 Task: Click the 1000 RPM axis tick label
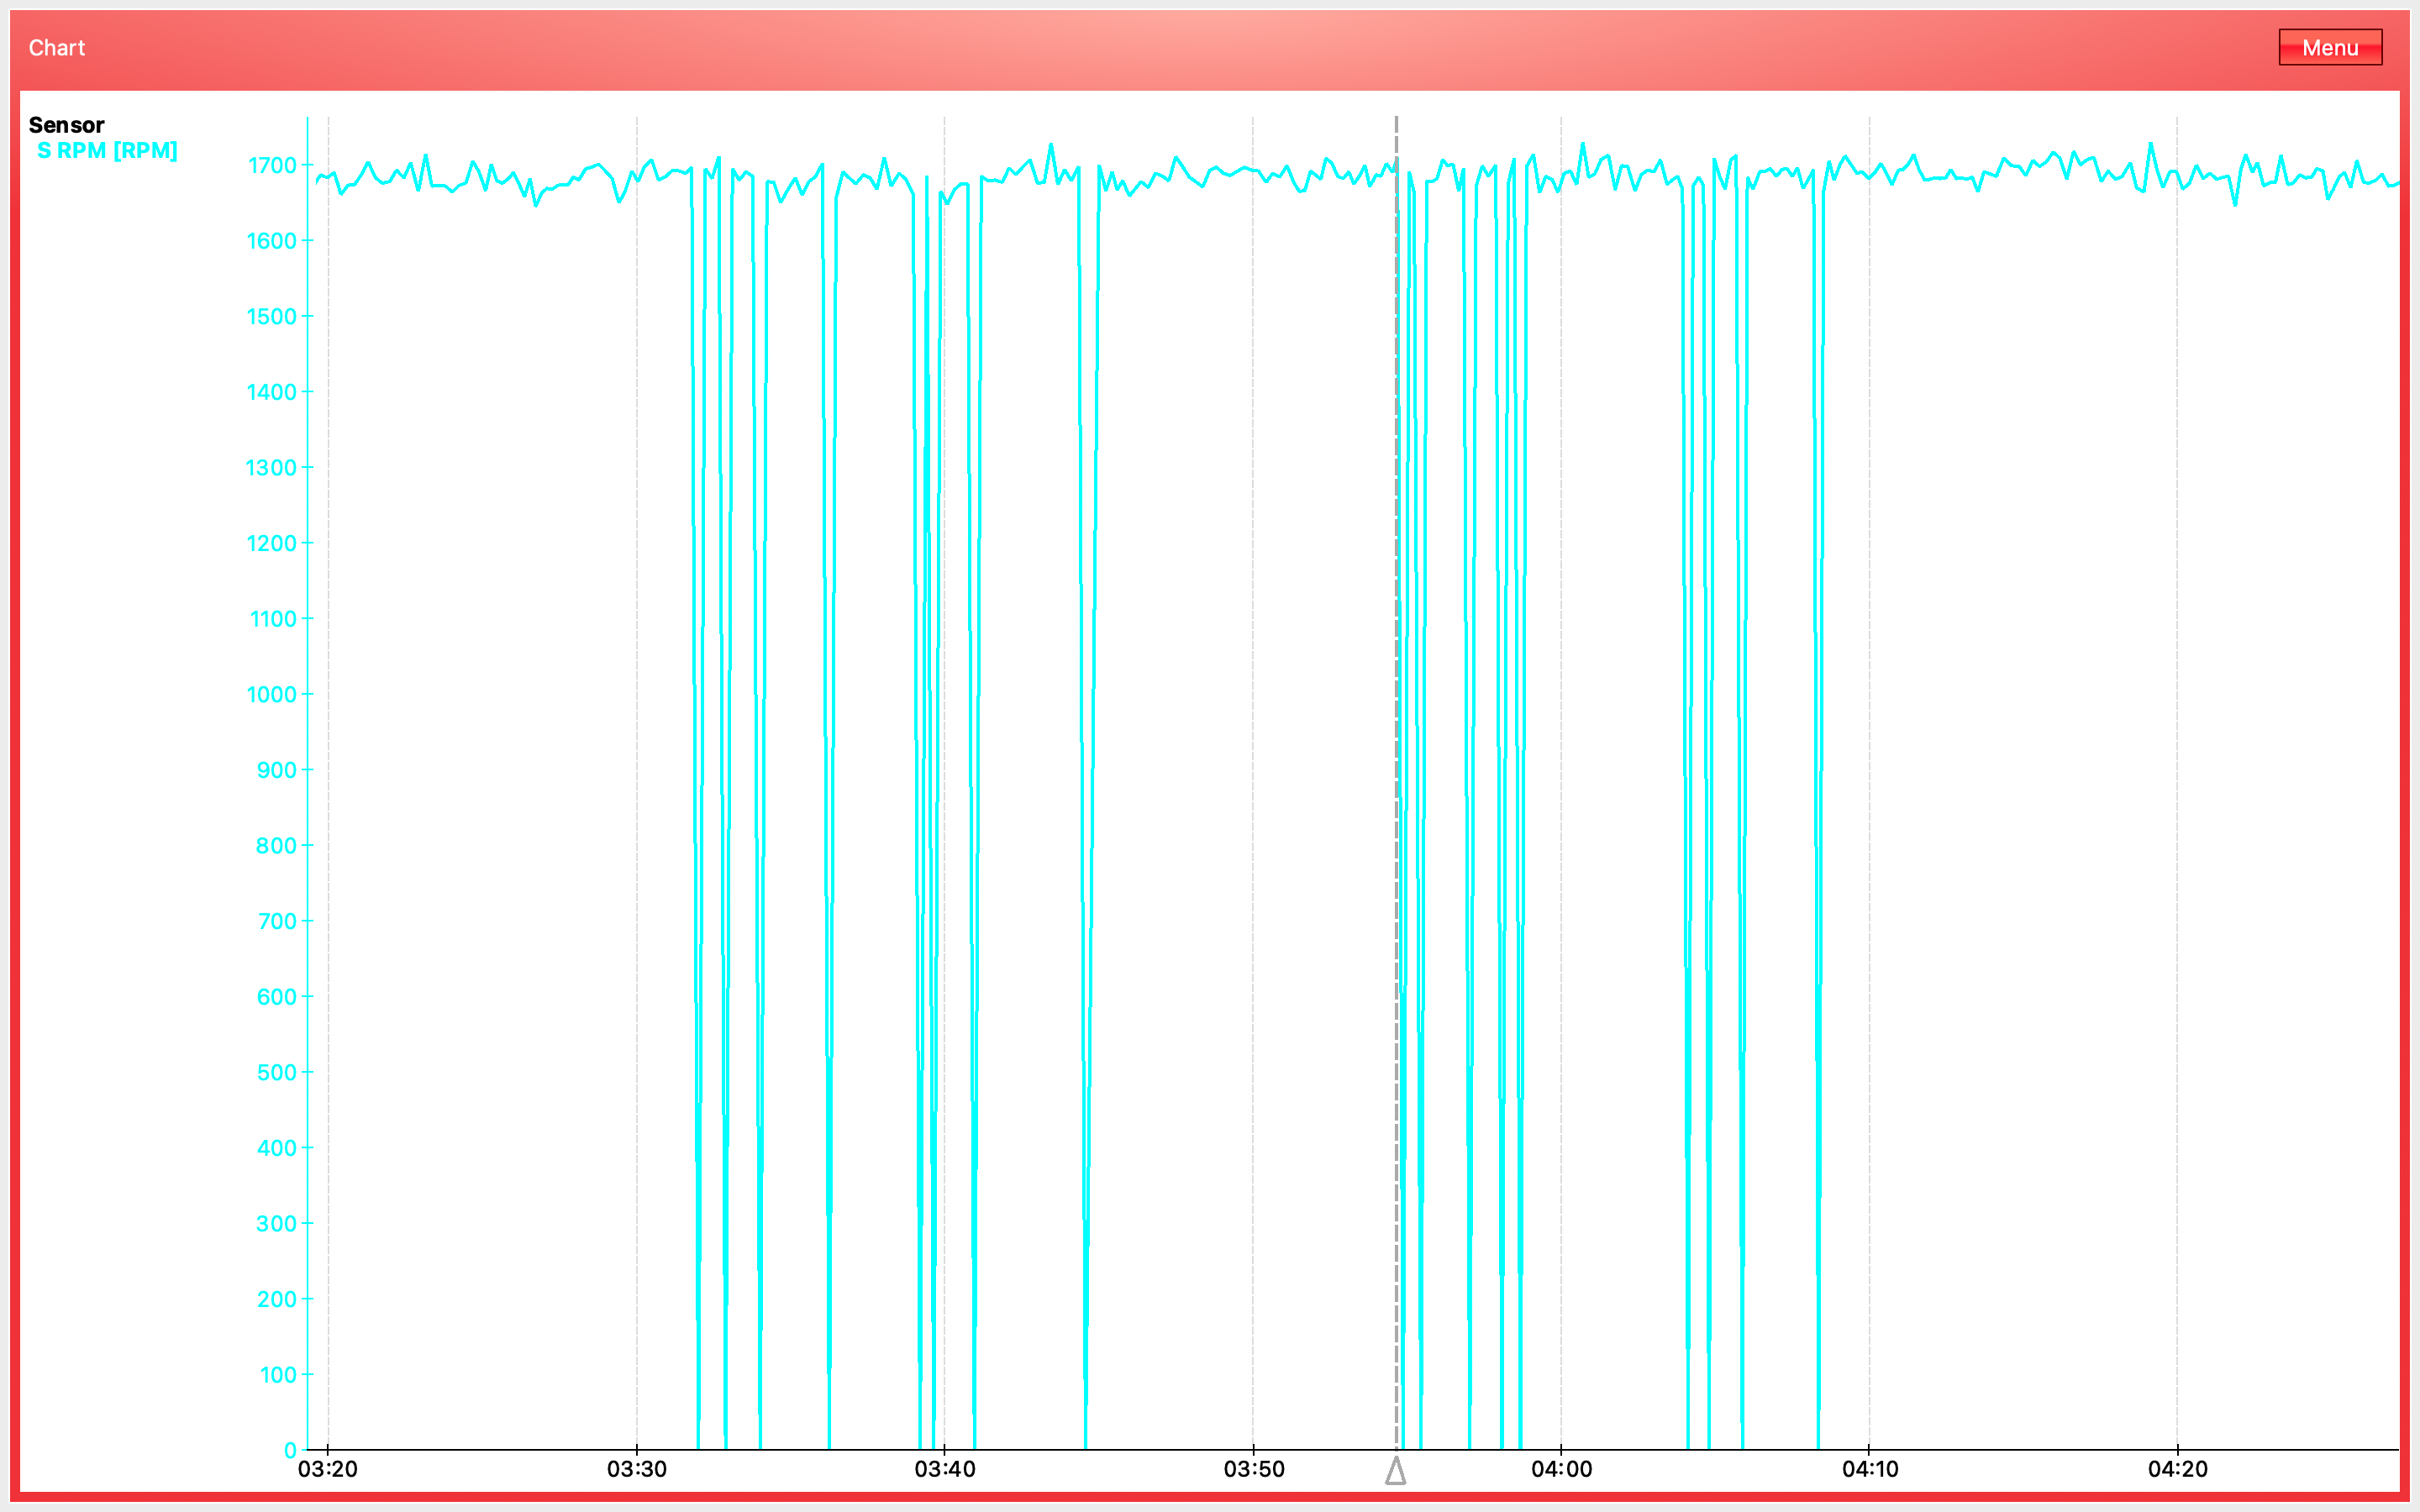click(x=272, y=694)
